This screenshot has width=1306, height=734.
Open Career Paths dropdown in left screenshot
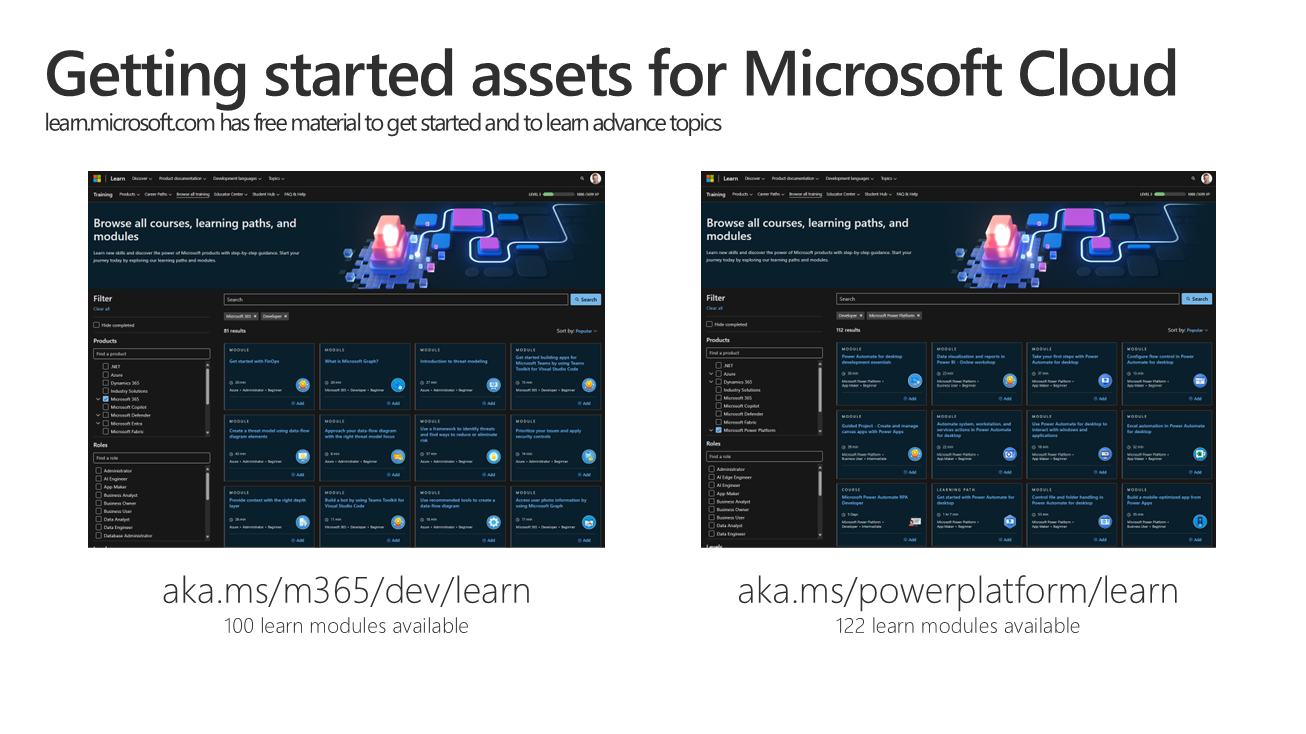(157, 194)
